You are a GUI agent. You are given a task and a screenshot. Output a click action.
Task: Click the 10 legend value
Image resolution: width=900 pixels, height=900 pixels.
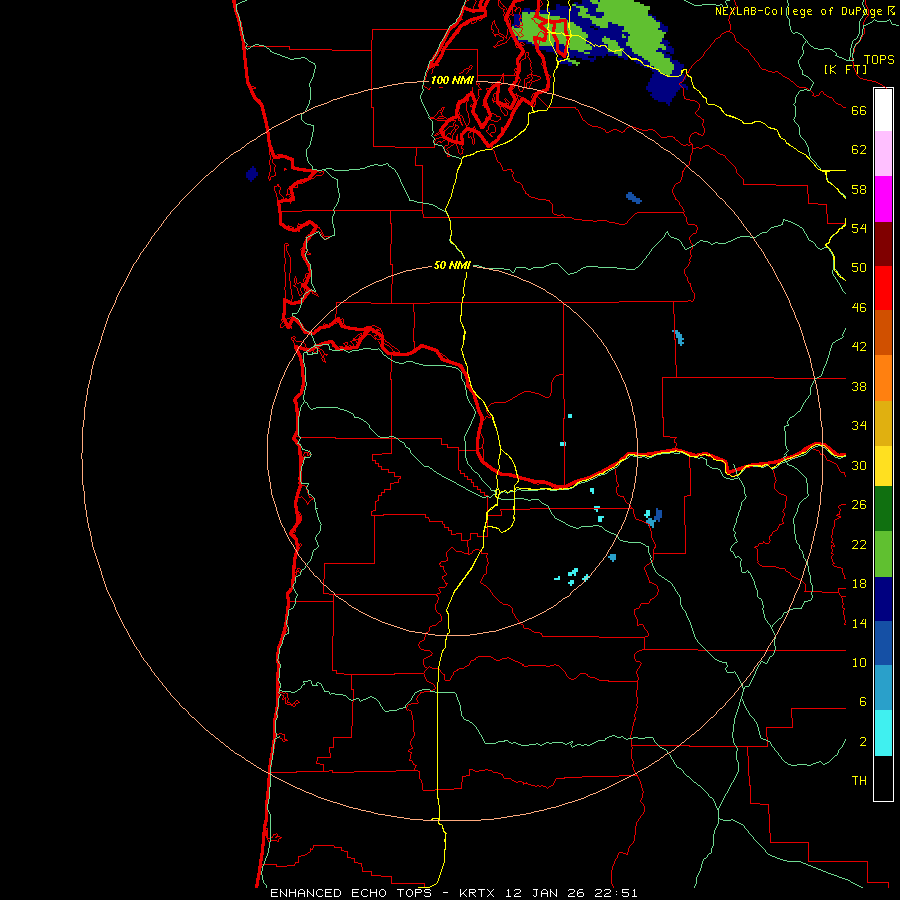click(859, 662)
